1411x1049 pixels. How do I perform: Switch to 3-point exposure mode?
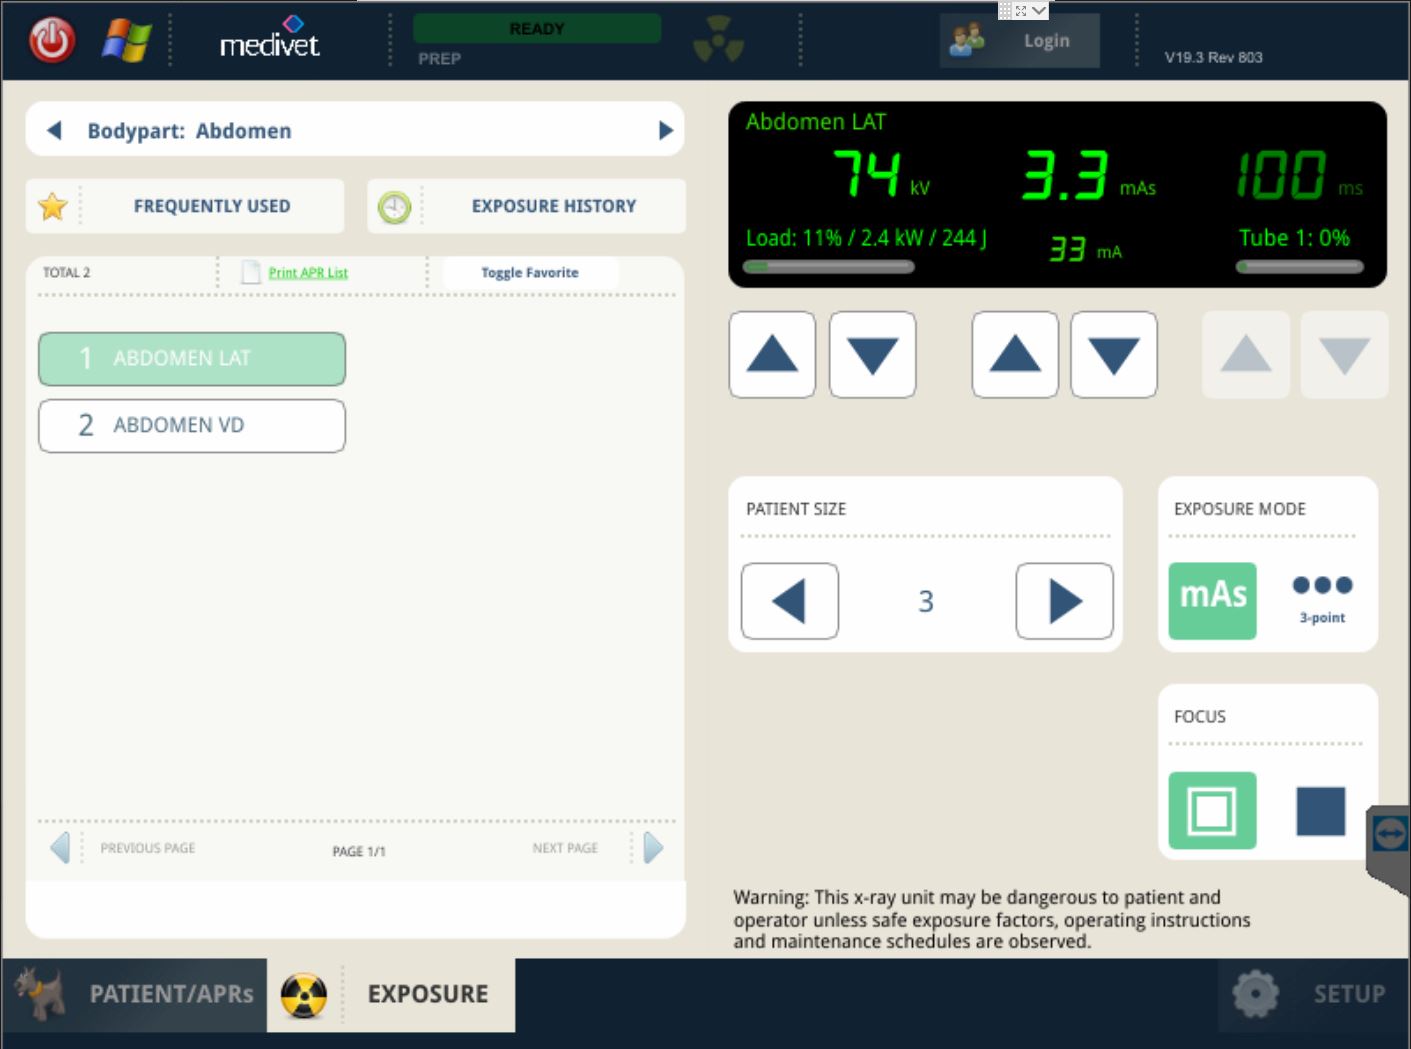pyautogui.click(x=1321, y=598)
